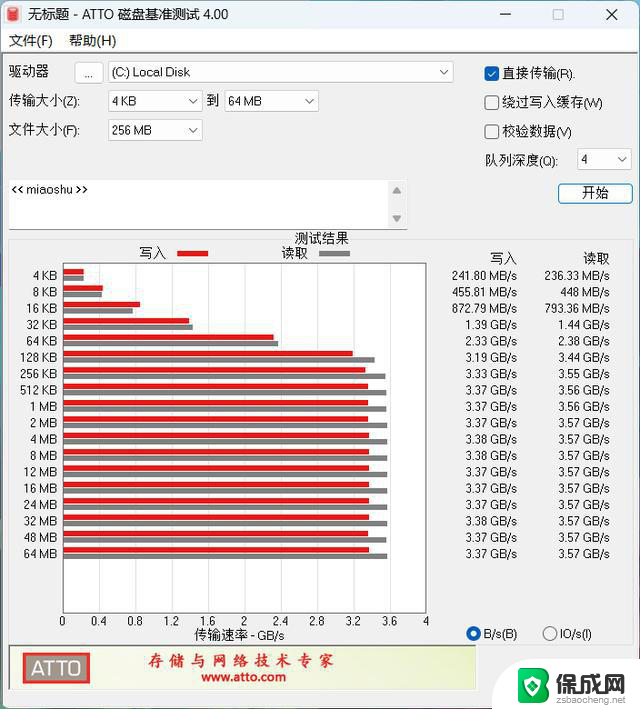Click the 3.44 GB/s read result
Screen dimensions: 640x709
[584, 357]
